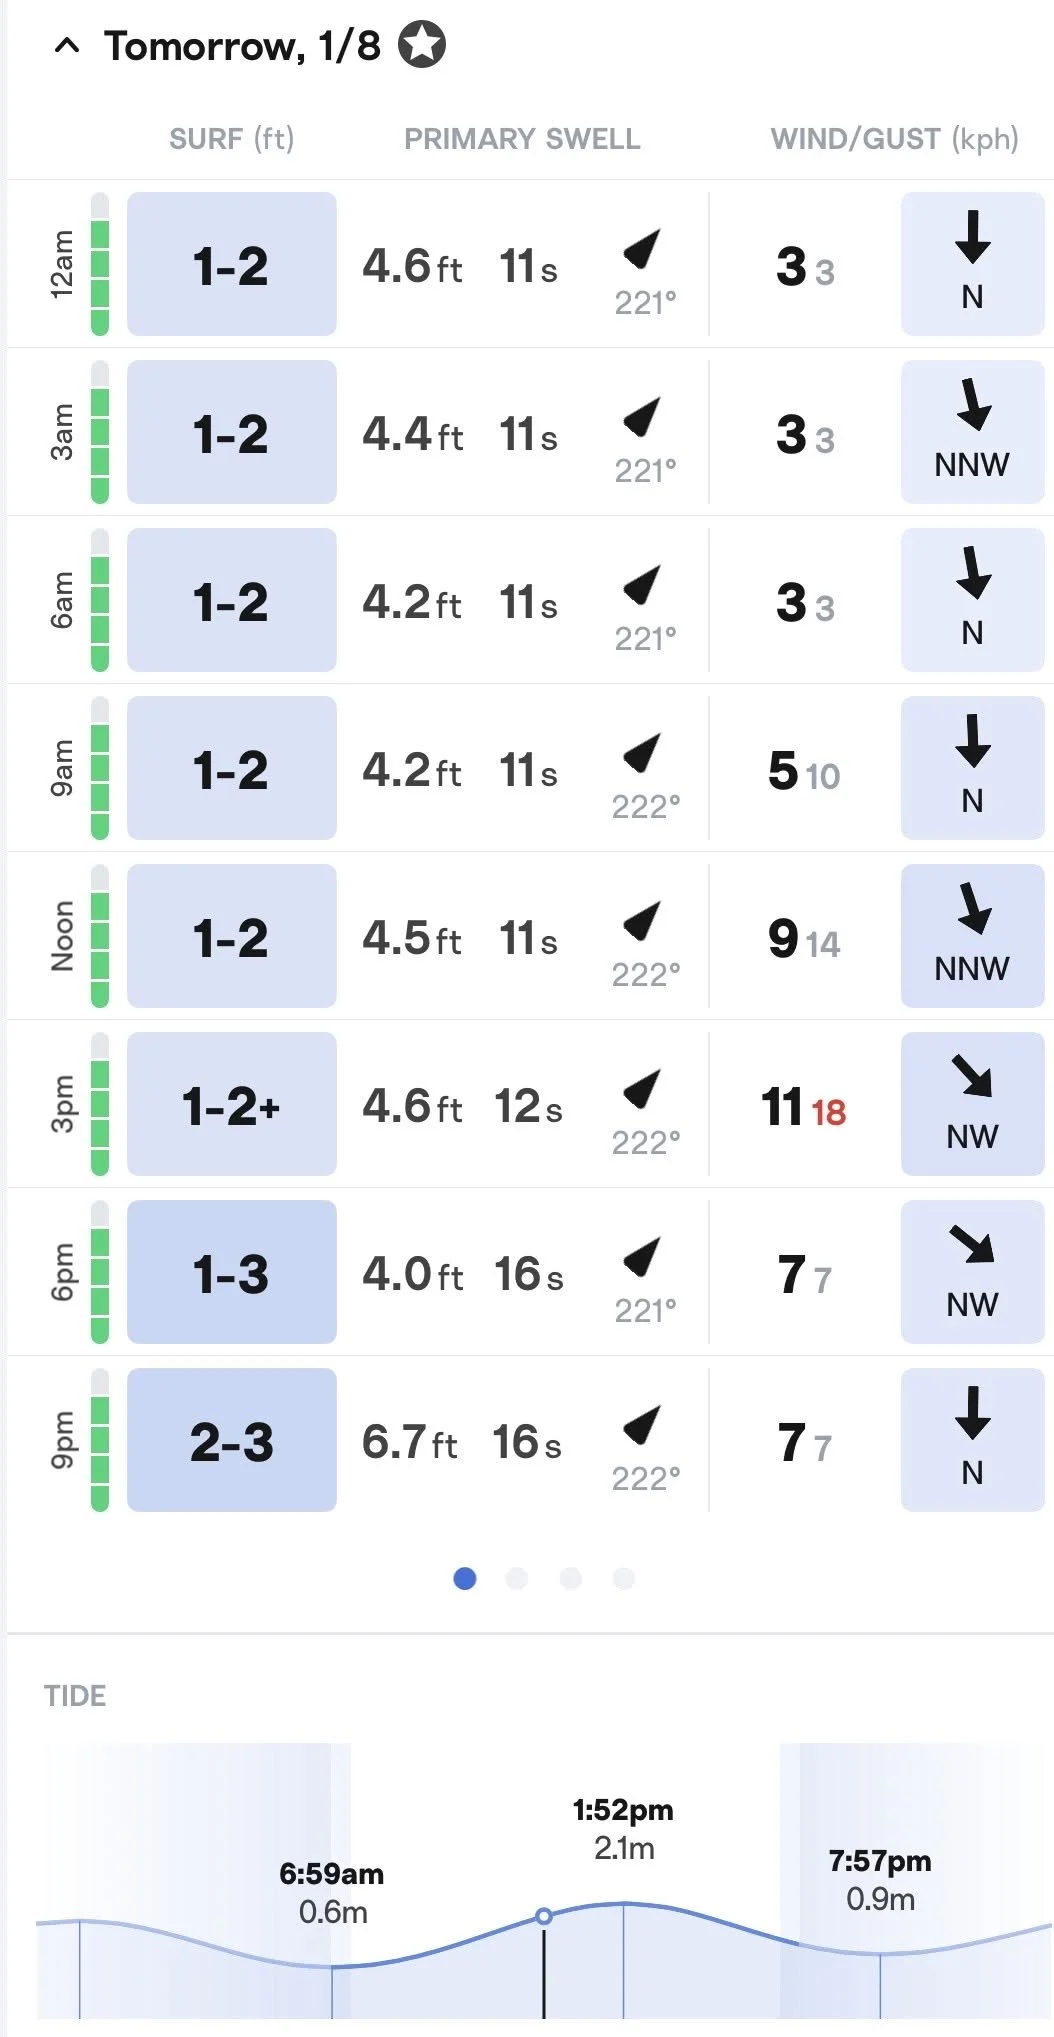Click the 12am north wind arrow icon
Screen dimensions: 1054x2037
tap(972, 238)
